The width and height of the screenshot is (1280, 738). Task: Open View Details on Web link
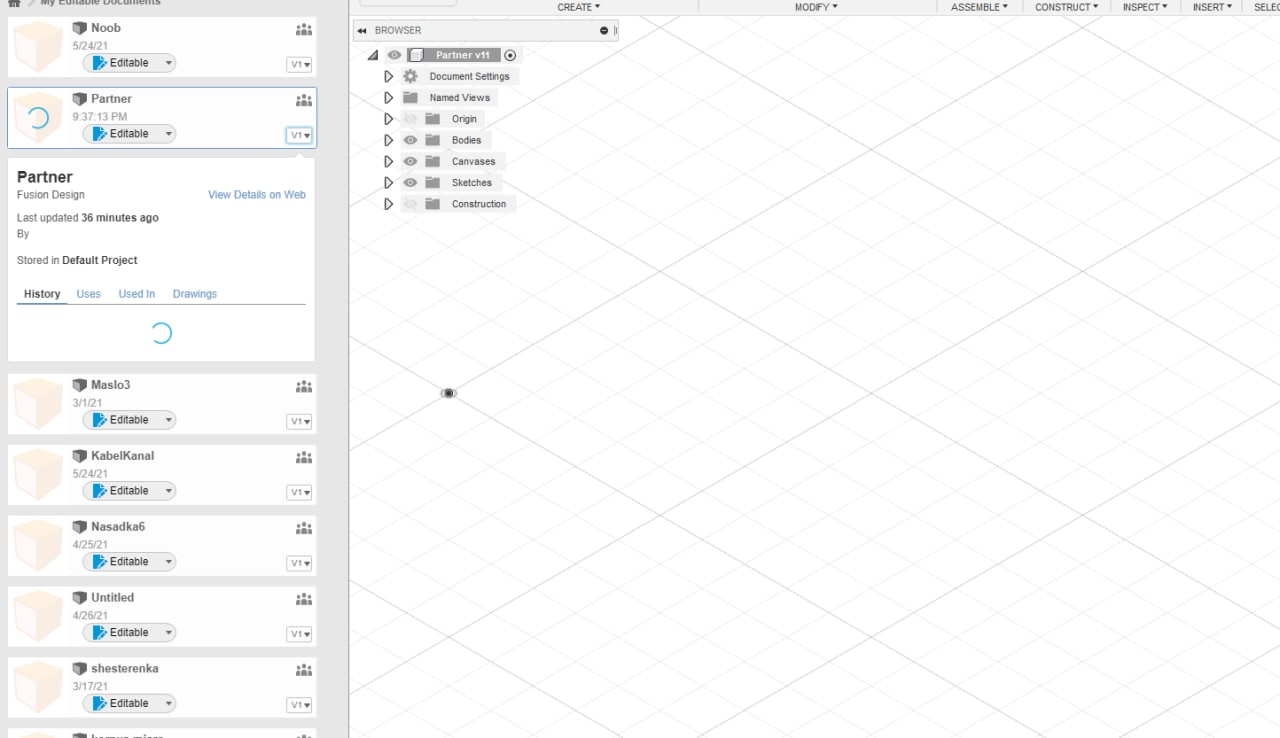point(257,195)
